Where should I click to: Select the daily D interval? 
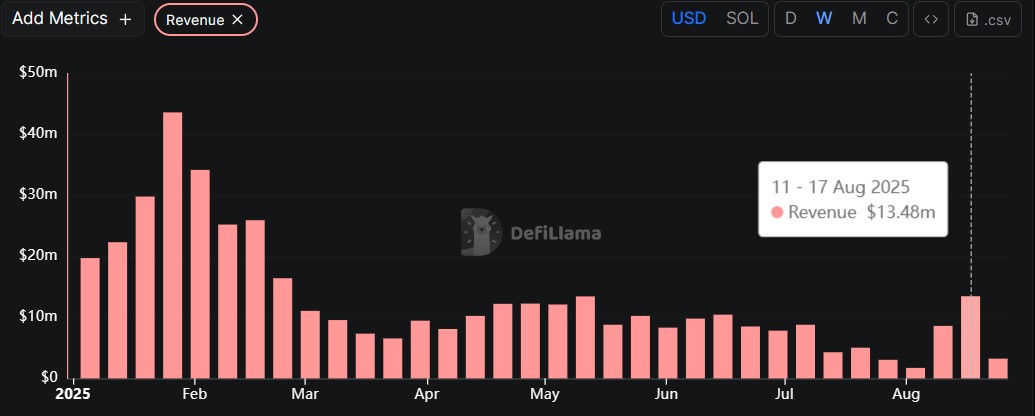791,19
